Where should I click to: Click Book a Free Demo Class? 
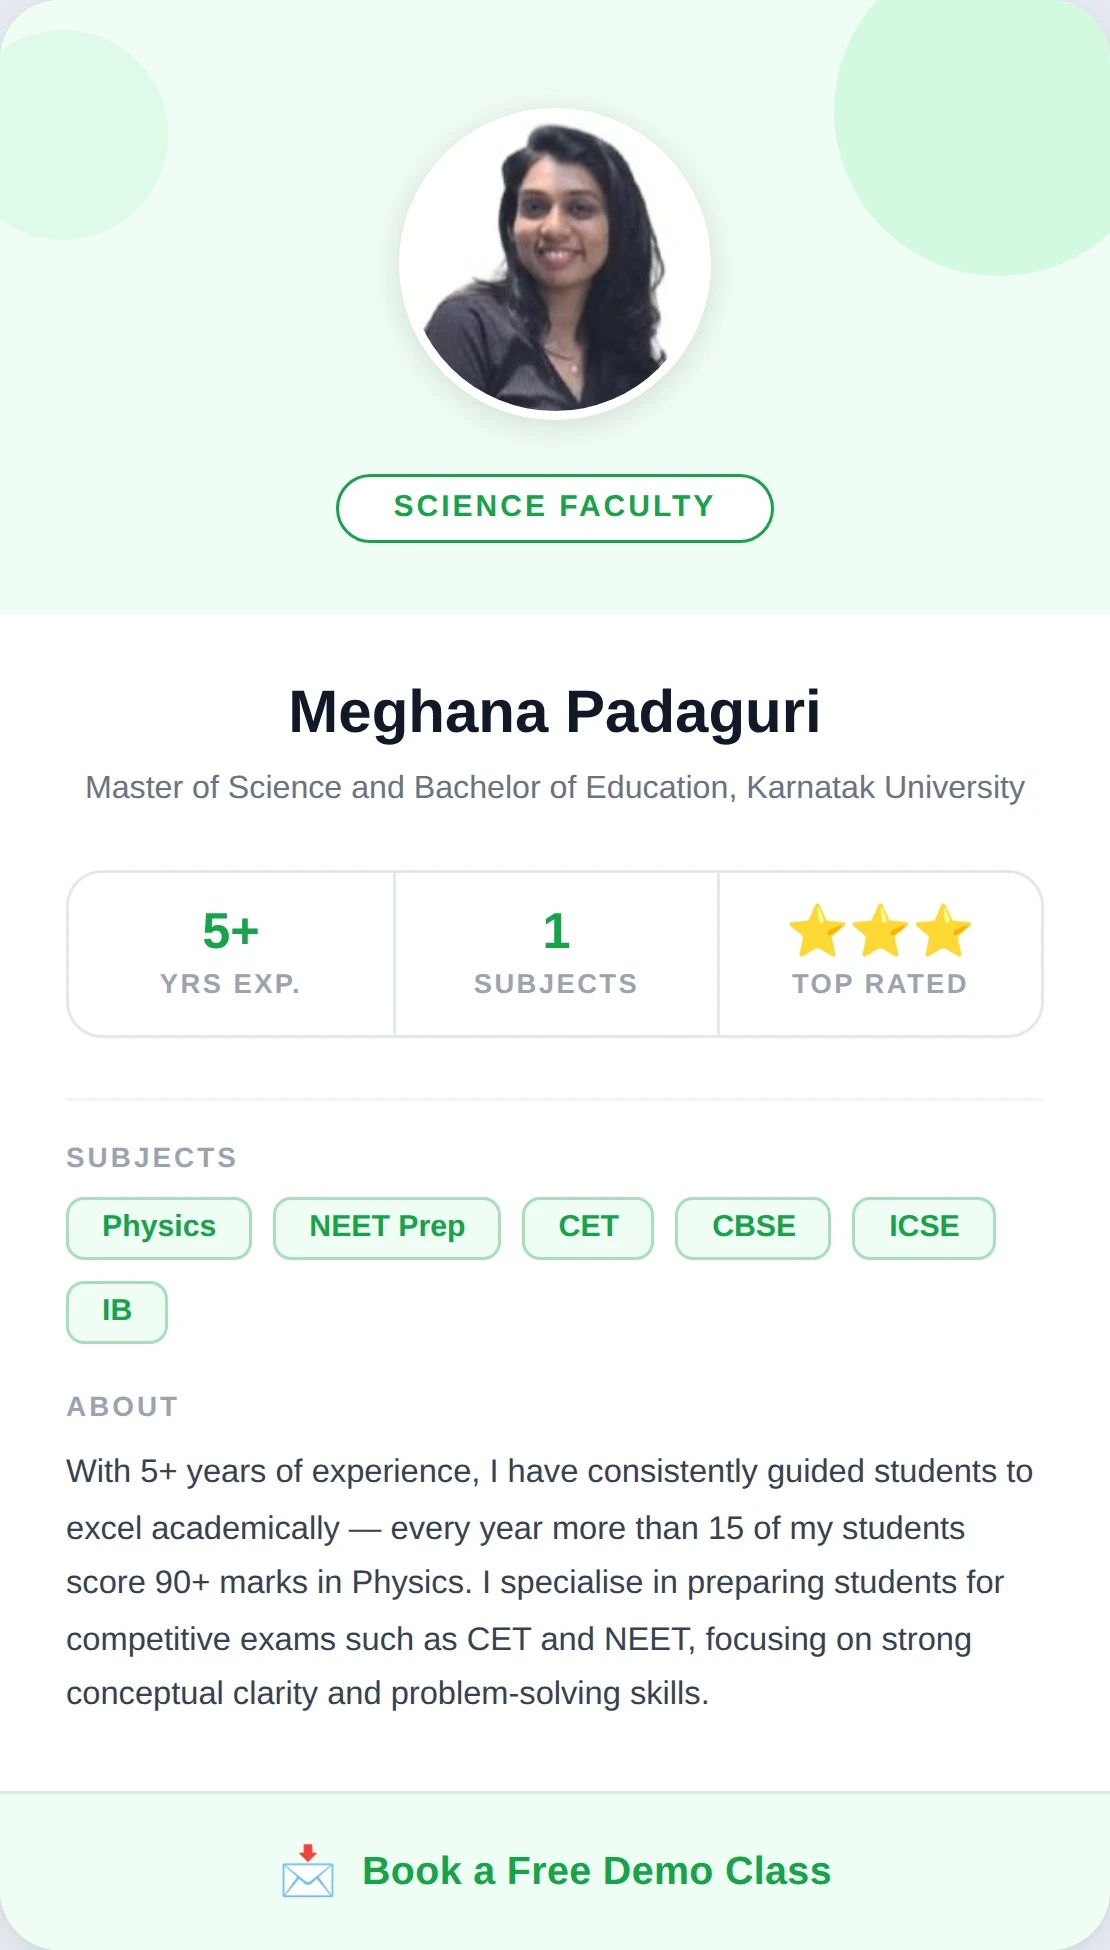pyautogui.click(x=596, y=1870)
